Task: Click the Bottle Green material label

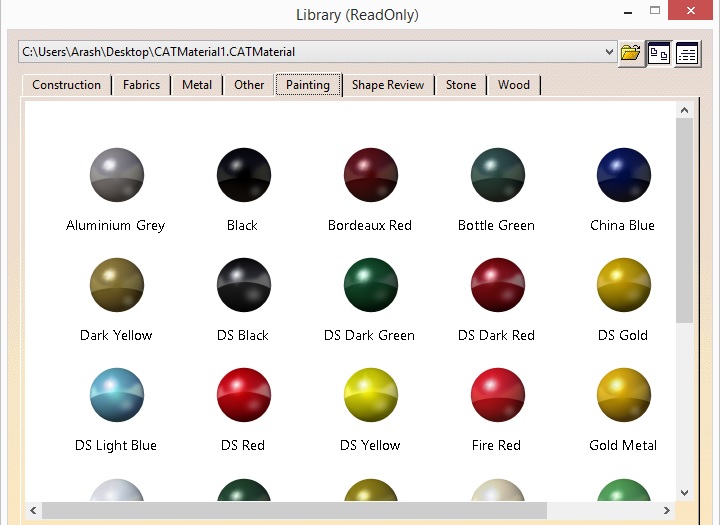Action: point(496,226)
